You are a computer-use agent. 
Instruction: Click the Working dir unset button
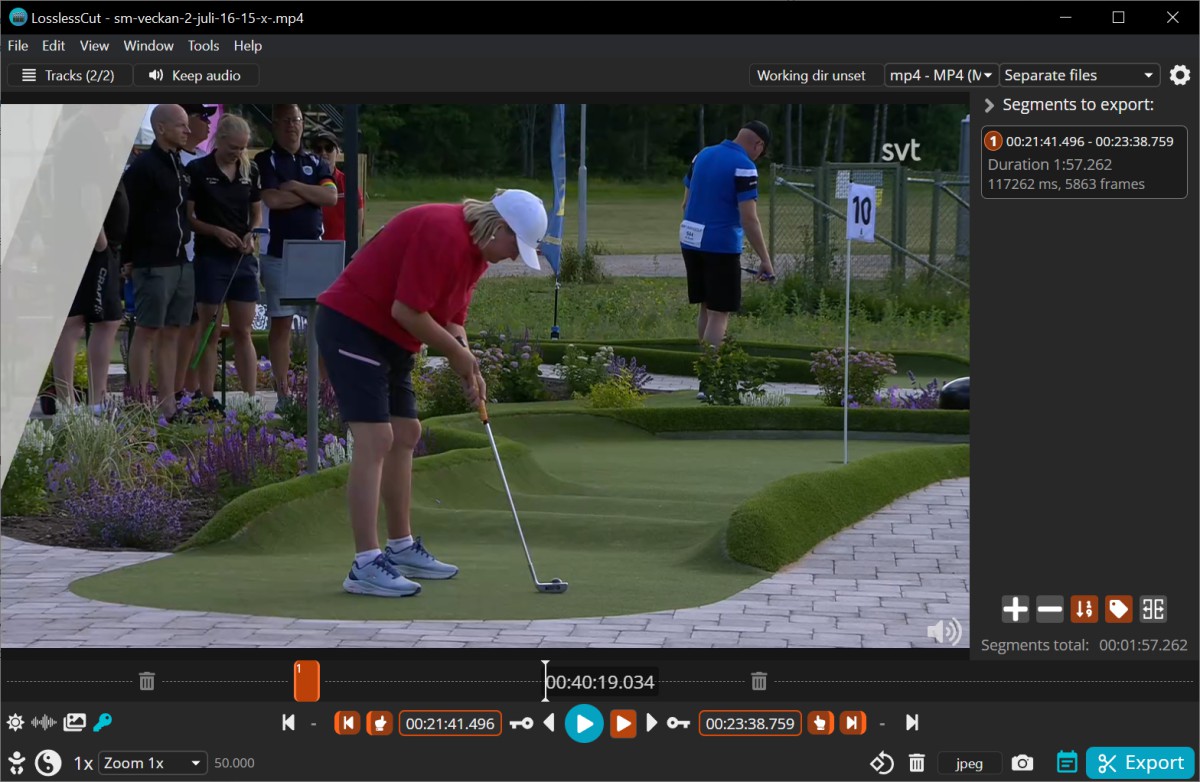pyautogui.click(x=811, y=75)
